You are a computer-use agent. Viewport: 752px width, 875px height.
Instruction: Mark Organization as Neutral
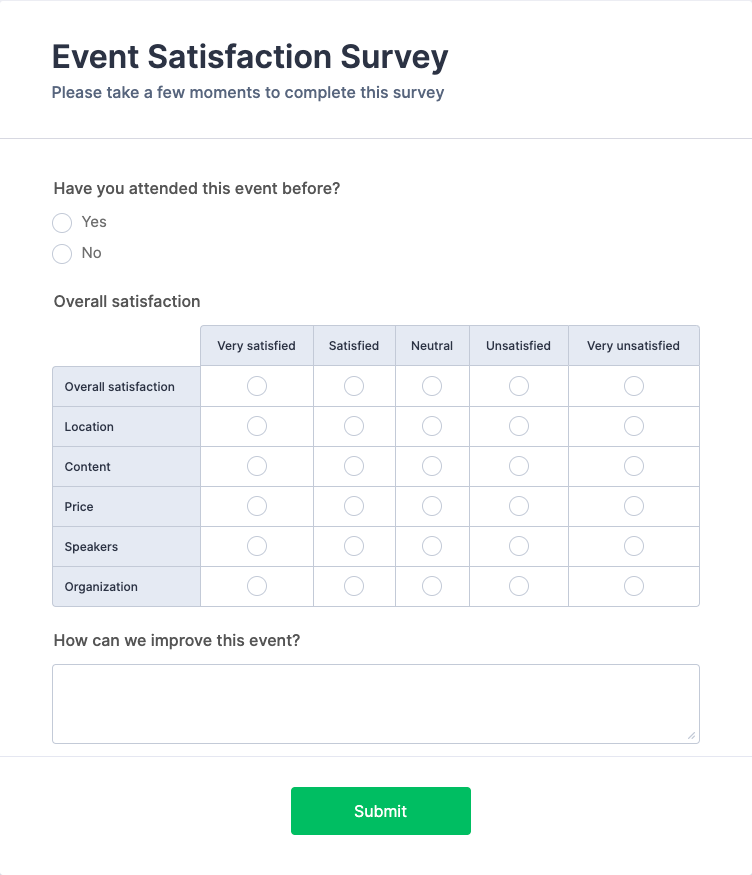coord(432,586)
